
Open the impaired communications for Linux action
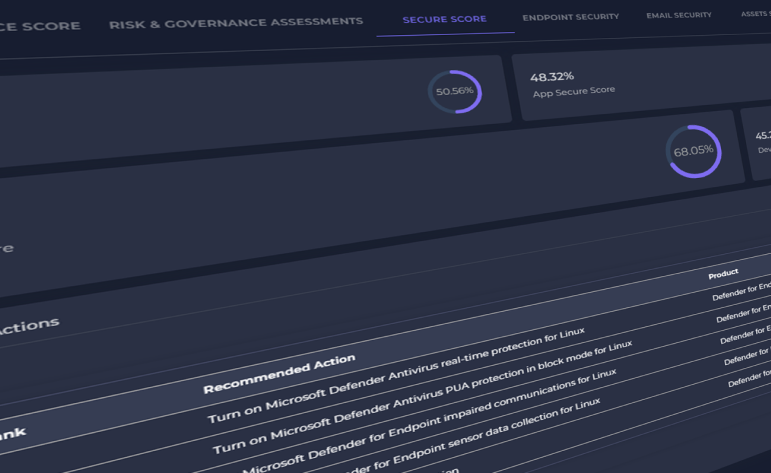(429, 421)
